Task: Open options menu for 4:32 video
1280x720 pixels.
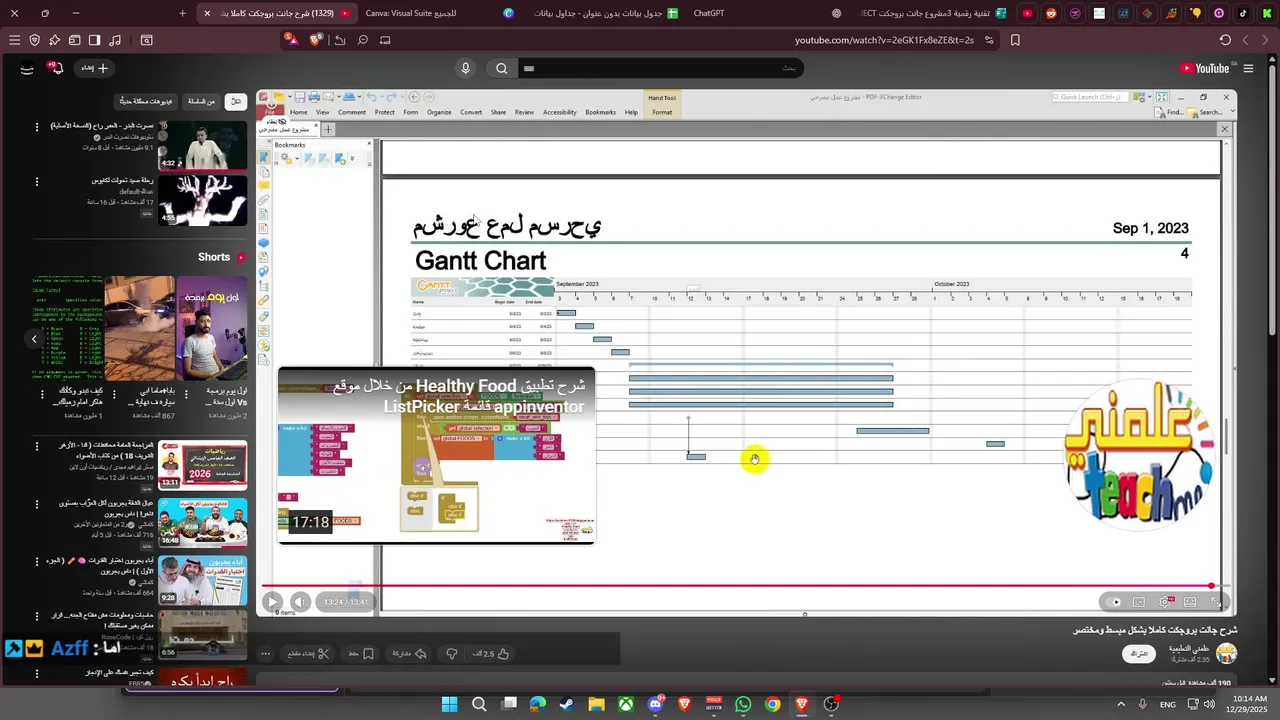Action: [37, 127]
